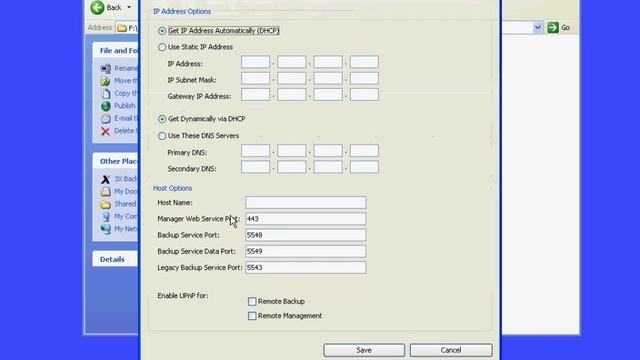Viewport: 640px width, 360px height.
Task: Click the Cancel button
Action: (x=451, y=350)
